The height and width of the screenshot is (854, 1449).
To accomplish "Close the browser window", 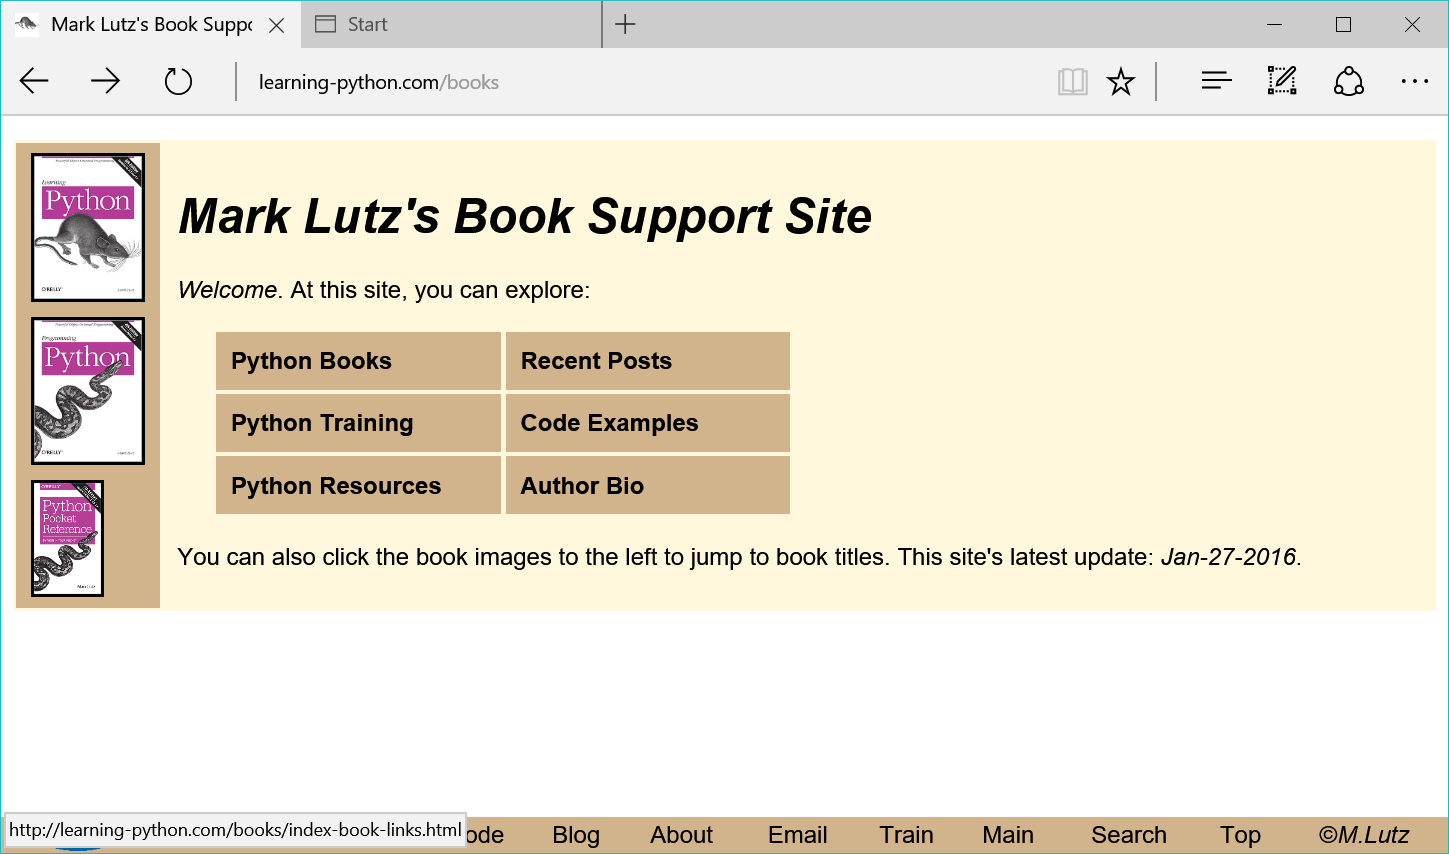I will coord(1412,24).
